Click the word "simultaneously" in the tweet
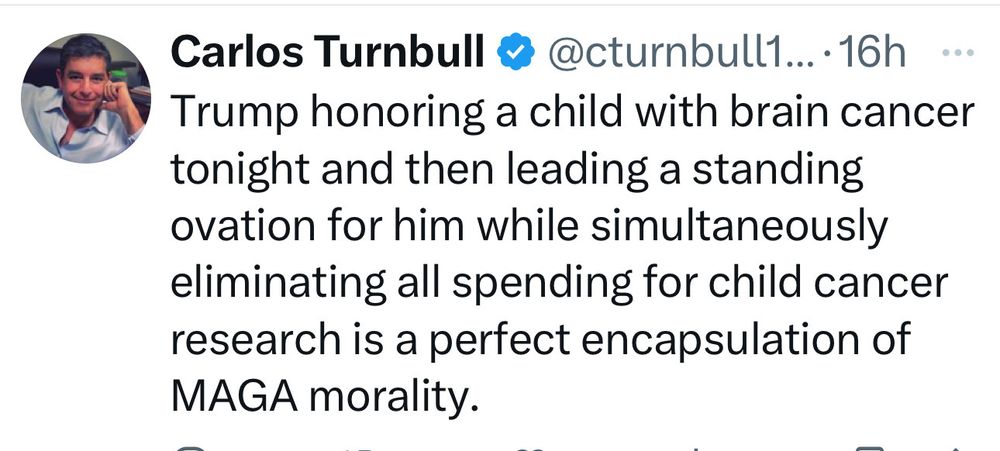 (x=739, y=228)
